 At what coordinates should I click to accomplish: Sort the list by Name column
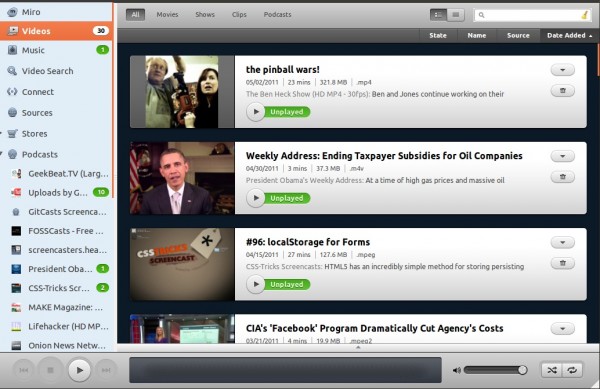(477, 35)
